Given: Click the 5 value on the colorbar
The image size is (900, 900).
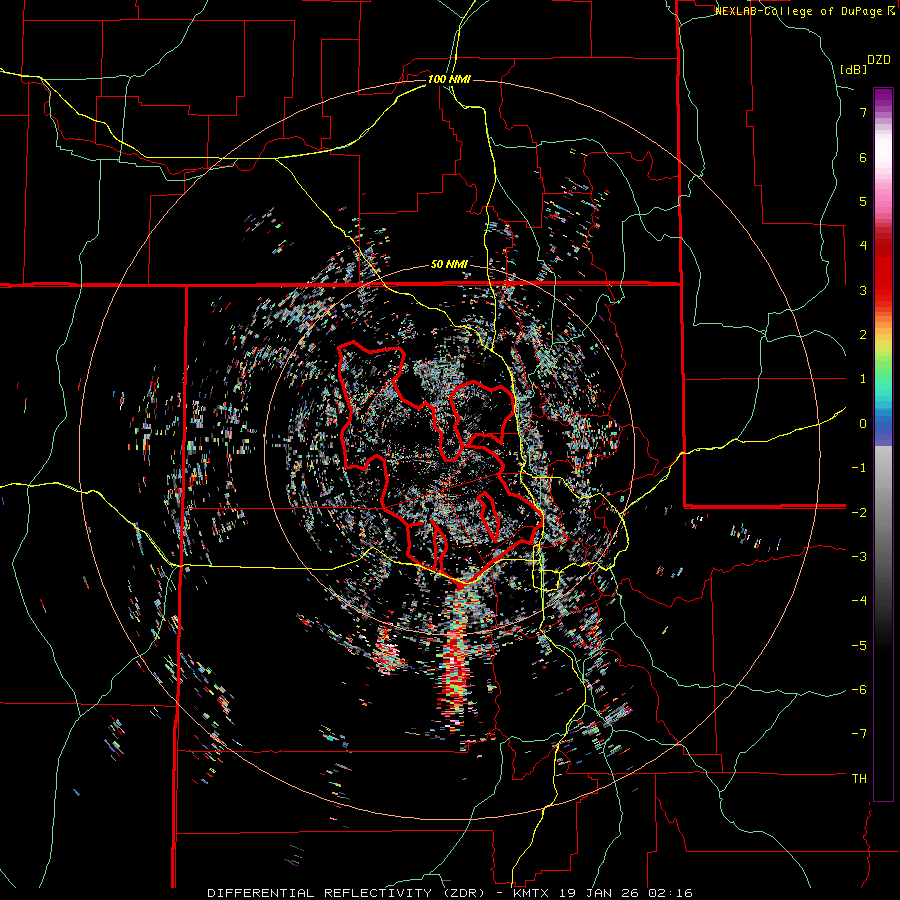Looking at the screenshot, I should pos(863,201).
